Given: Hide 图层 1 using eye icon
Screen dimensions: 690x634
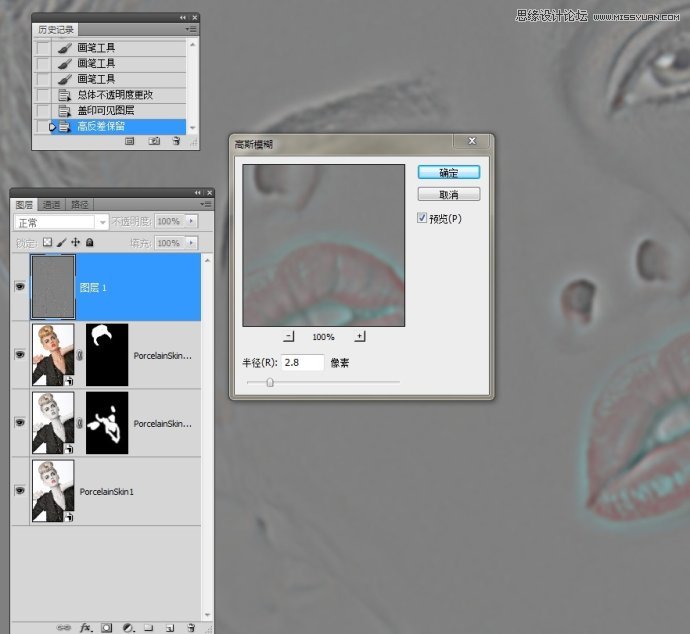Looking at the screenshot, I should 19,286.
